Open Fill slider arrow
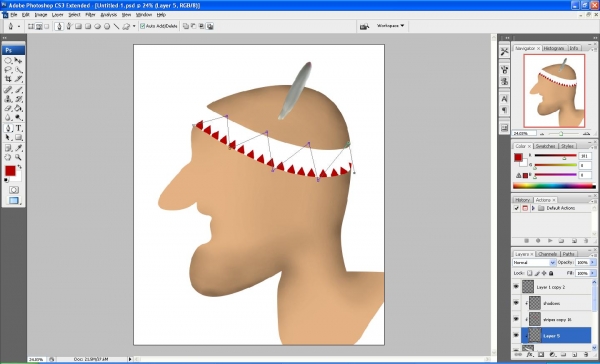Screen dimensions: 600x364 593,273
